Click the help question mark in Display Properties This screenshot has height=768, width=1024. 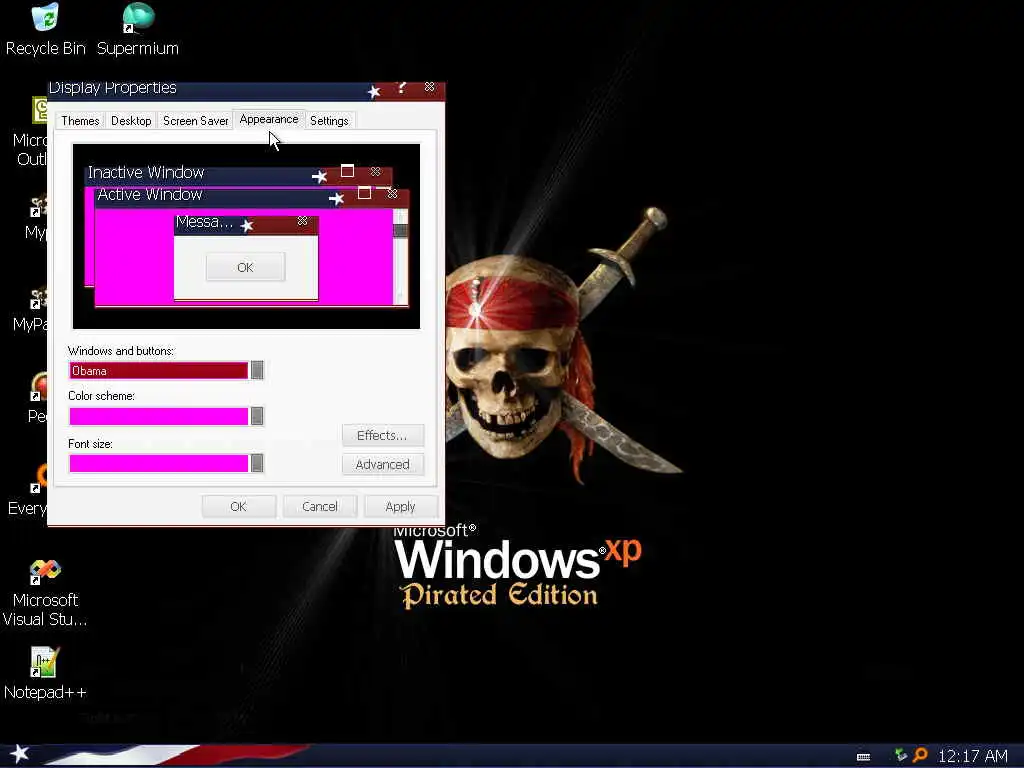pos(402,88)
